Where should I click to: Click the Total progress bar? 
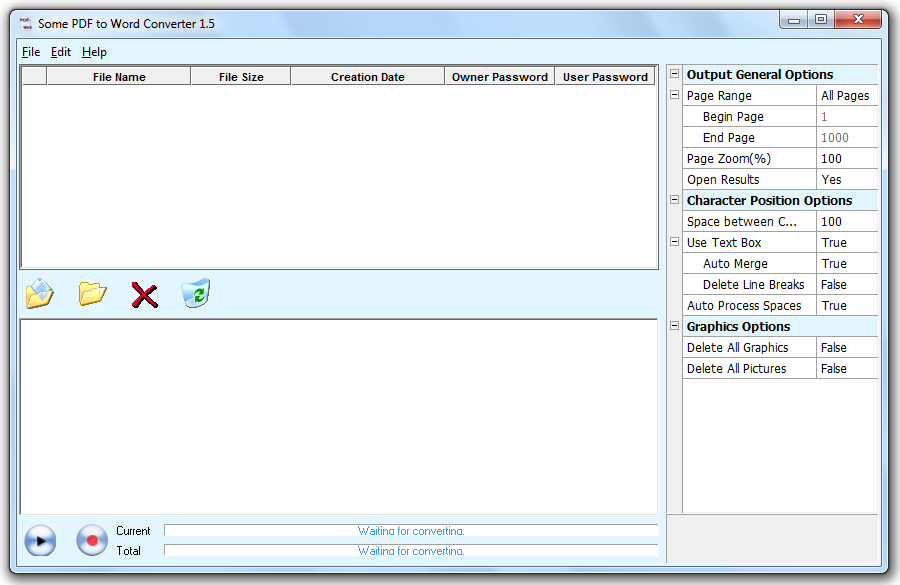coord(411,550)
